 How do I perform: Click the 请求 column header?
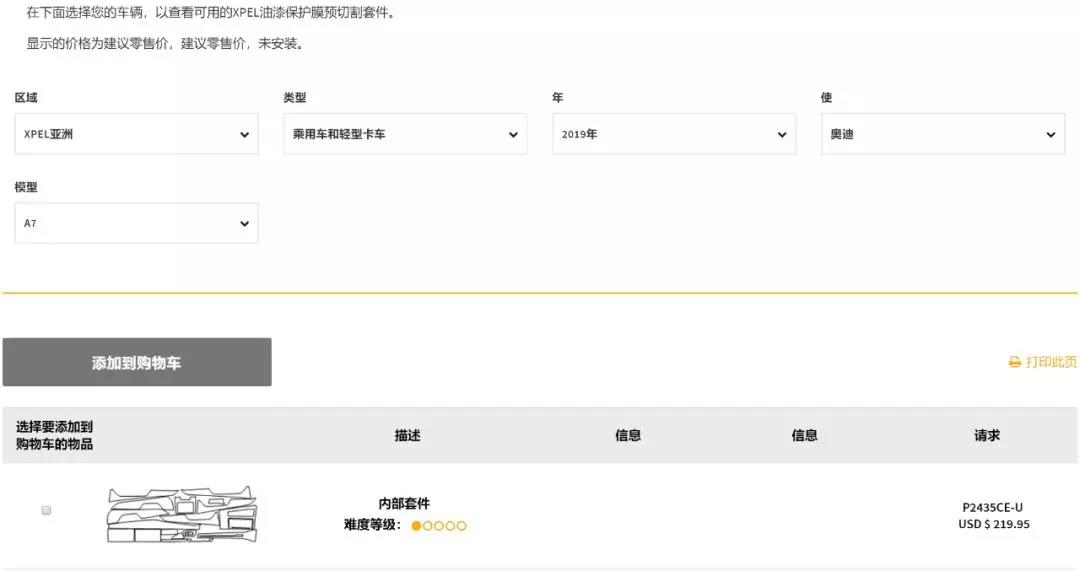986,435
